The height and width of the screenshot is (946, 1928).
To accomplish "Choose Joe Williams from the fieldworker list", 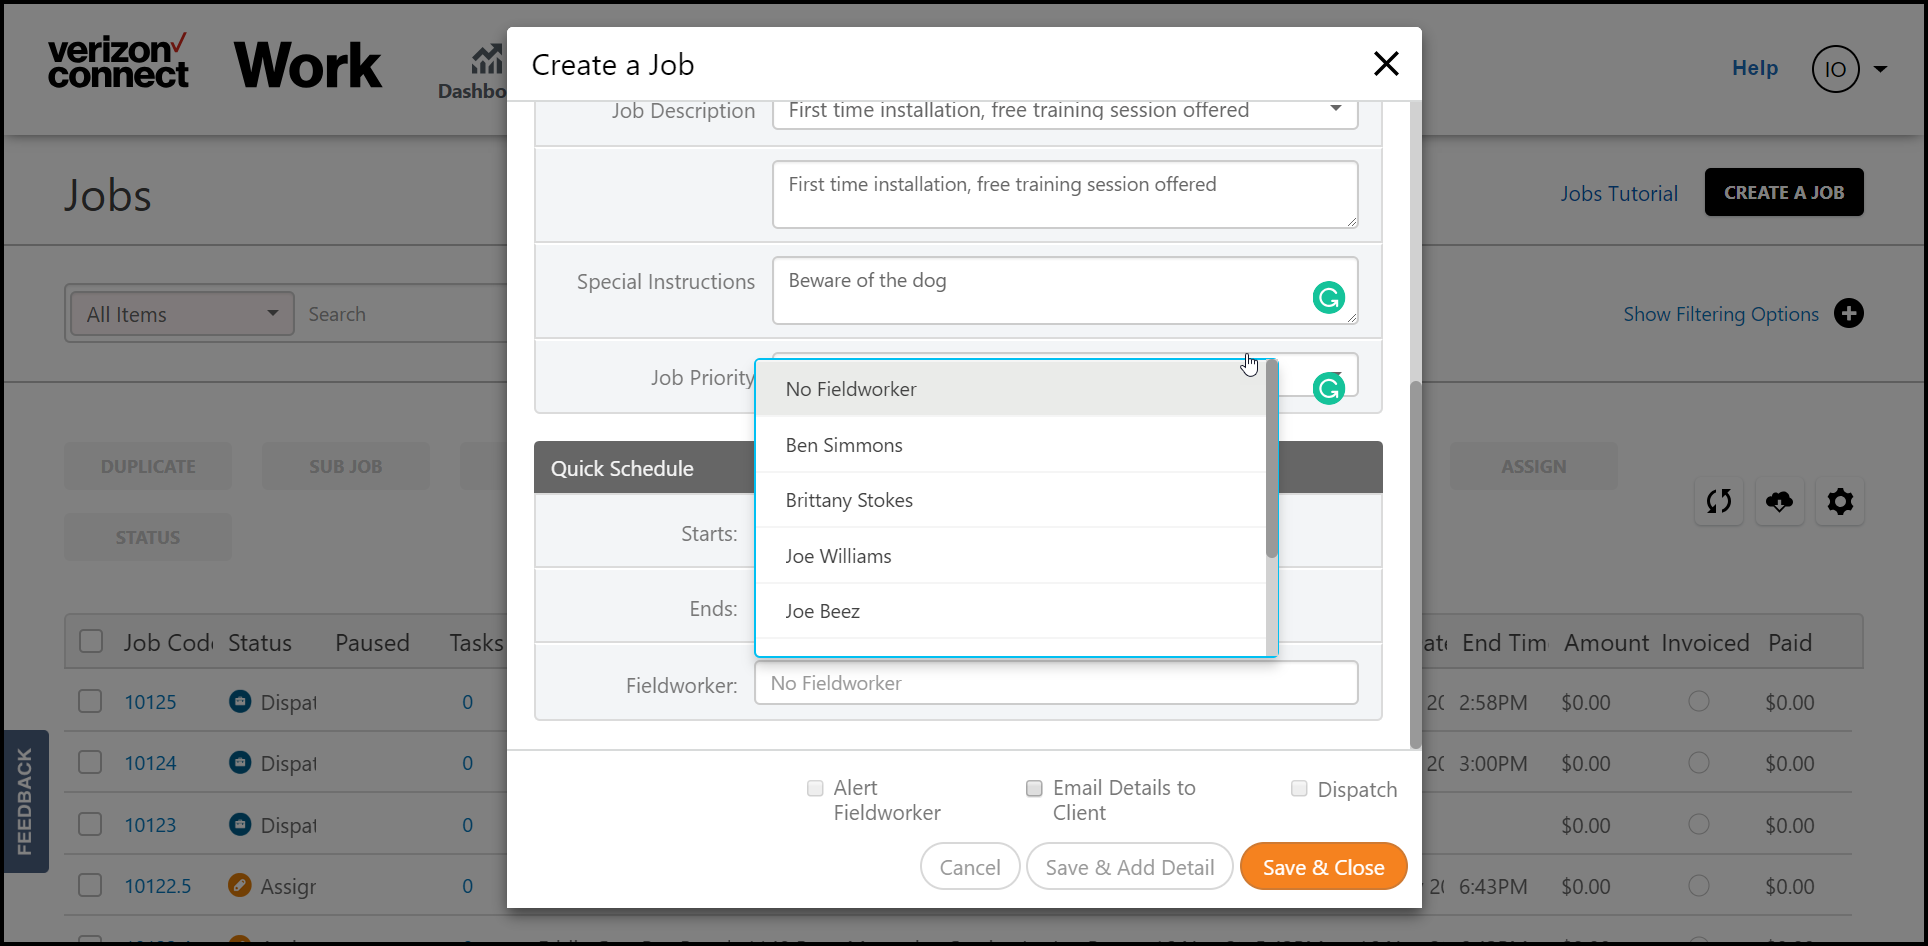I will click(1011, 556).
